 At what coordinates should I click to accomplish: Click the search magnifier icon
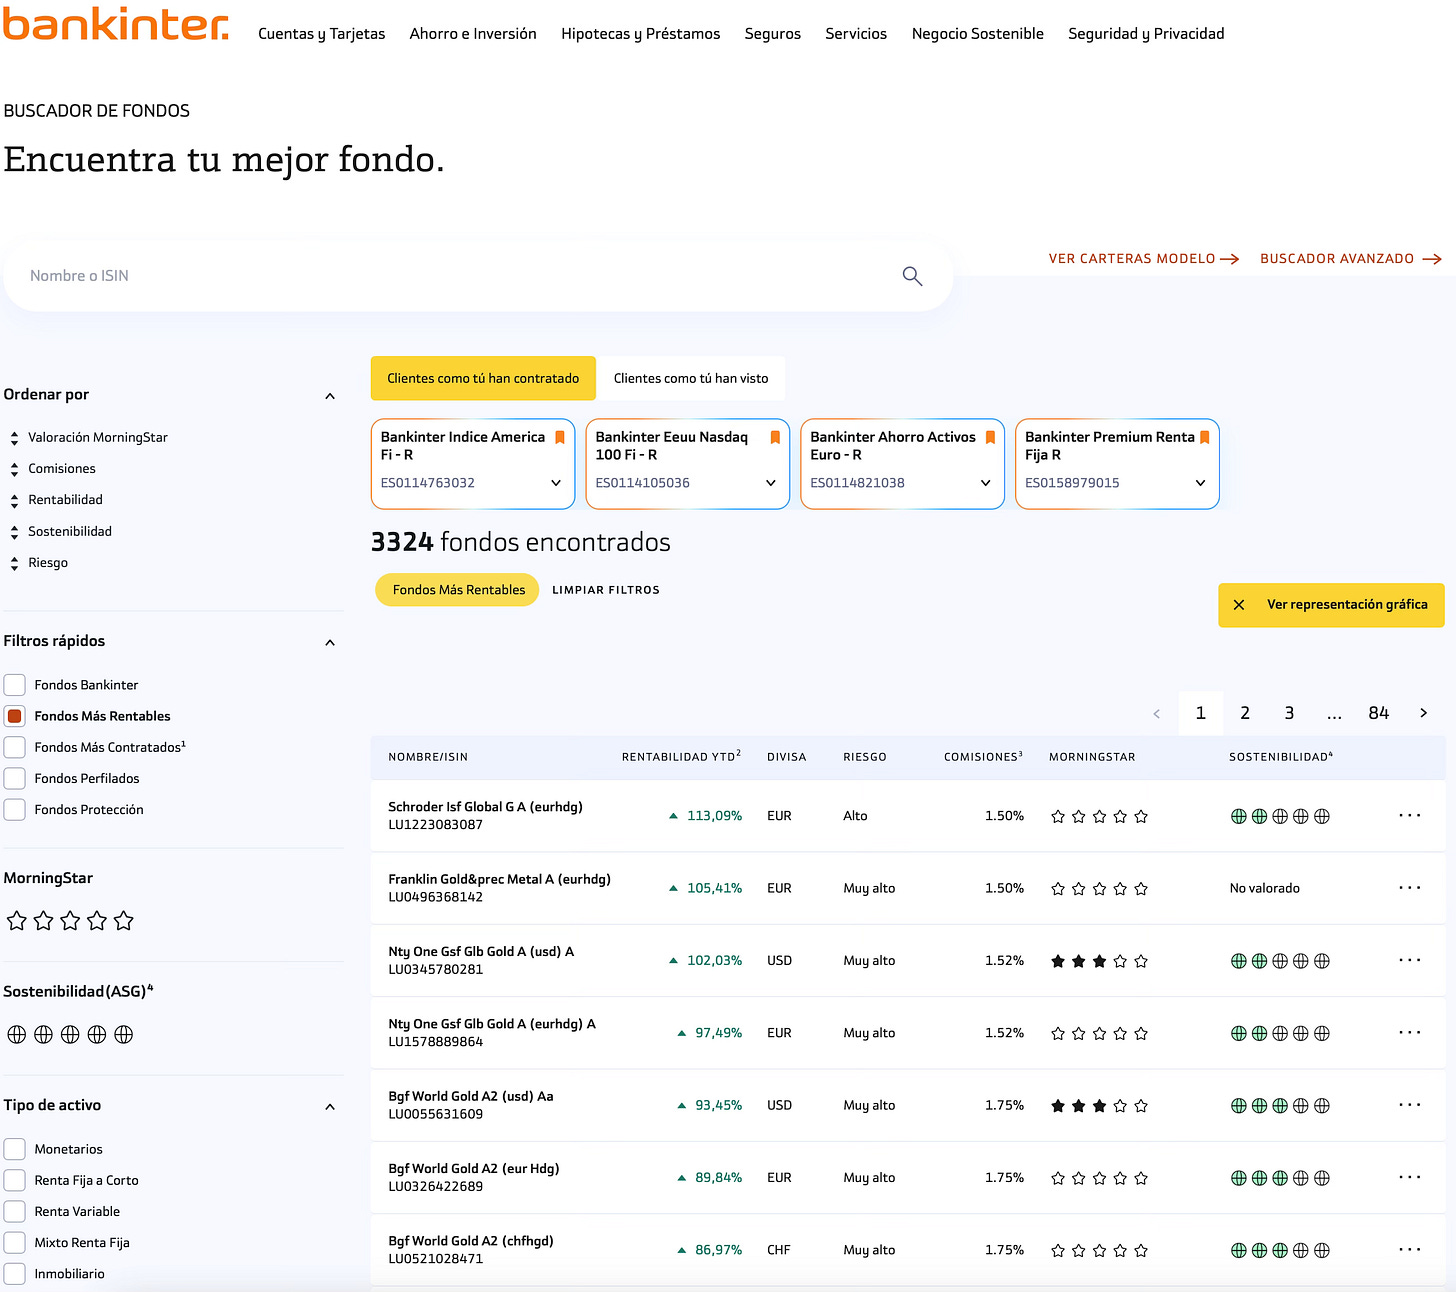tap(912, 276)
